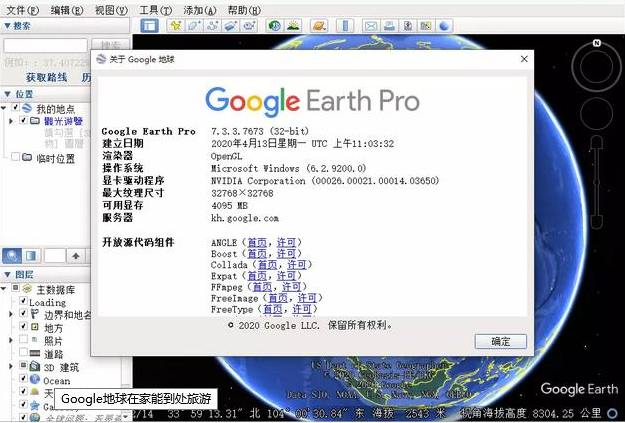The width and height of the screenshot is (625, 423).
Task: Click the yellow pushpin Add Placemark icon
Action: pyautogui.click(x=175, y=26)
